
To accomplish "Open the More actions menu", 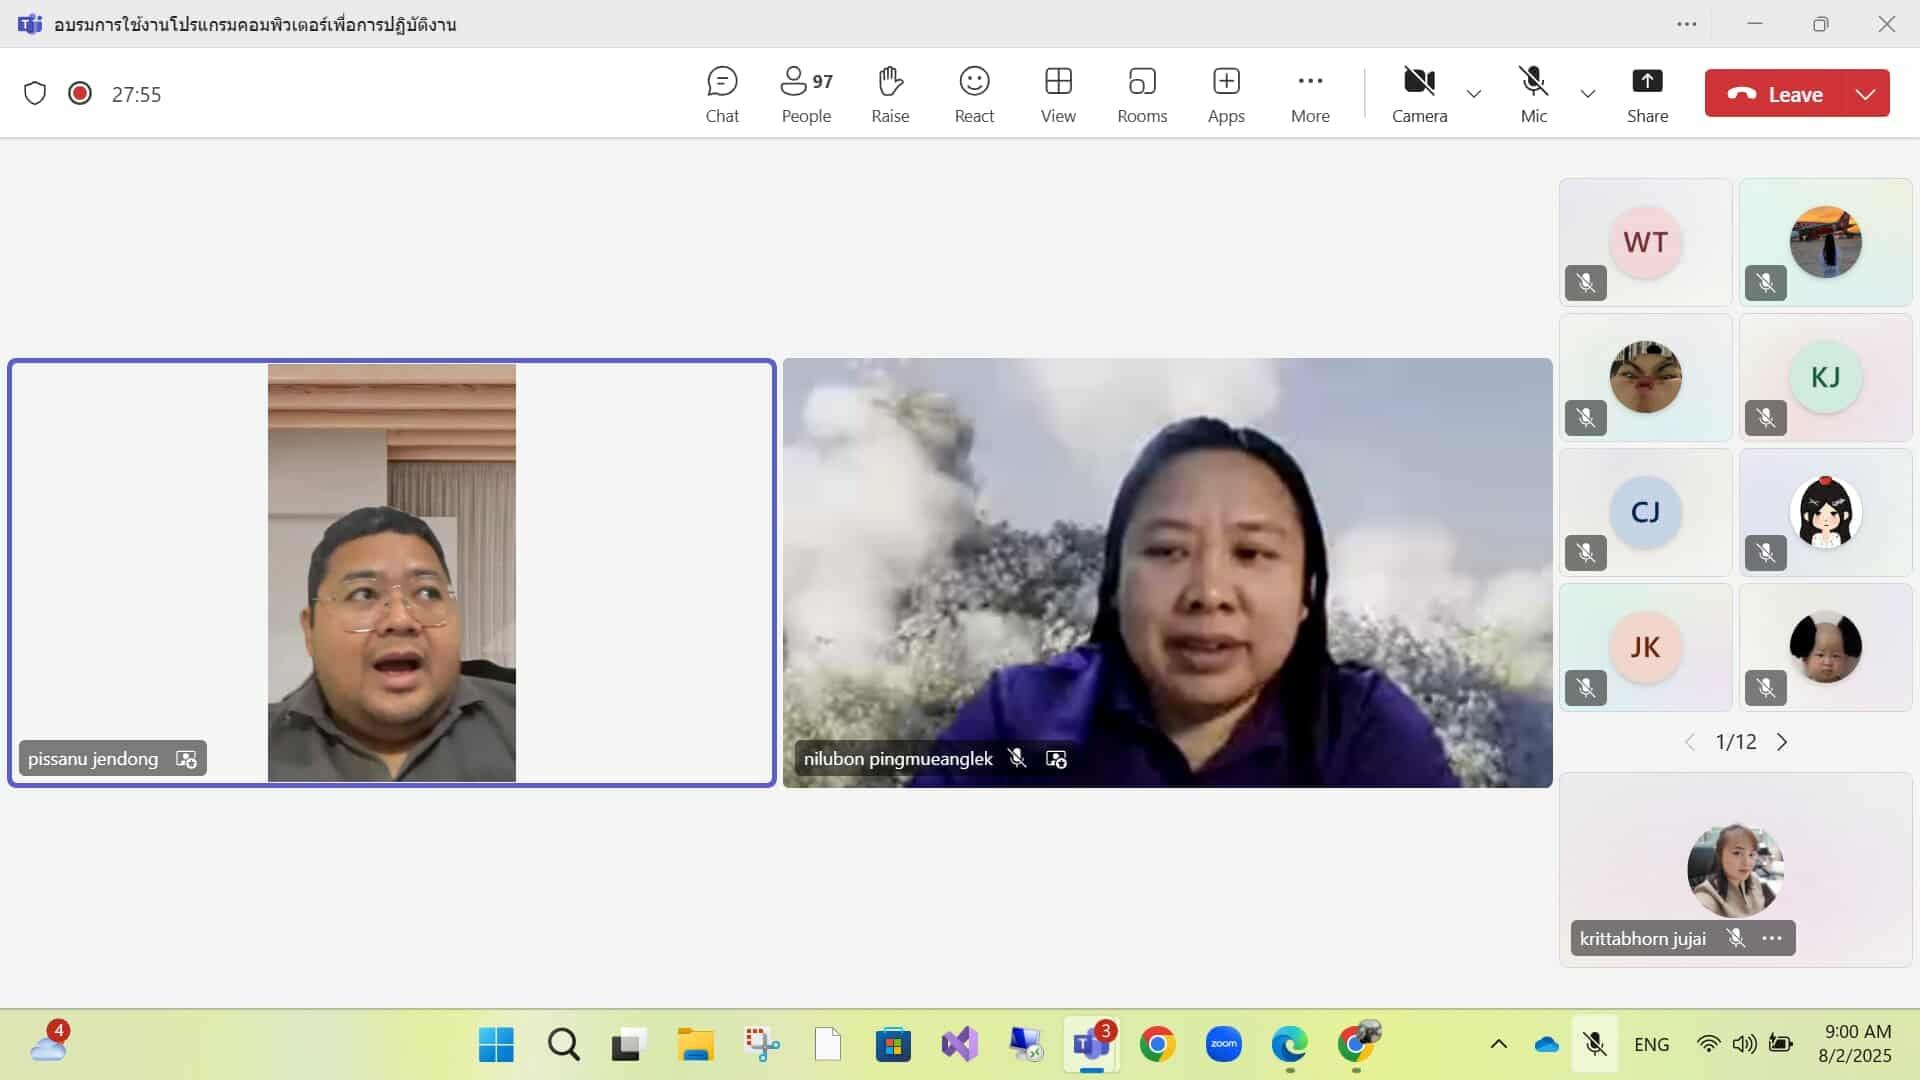I will (1310, 94).
